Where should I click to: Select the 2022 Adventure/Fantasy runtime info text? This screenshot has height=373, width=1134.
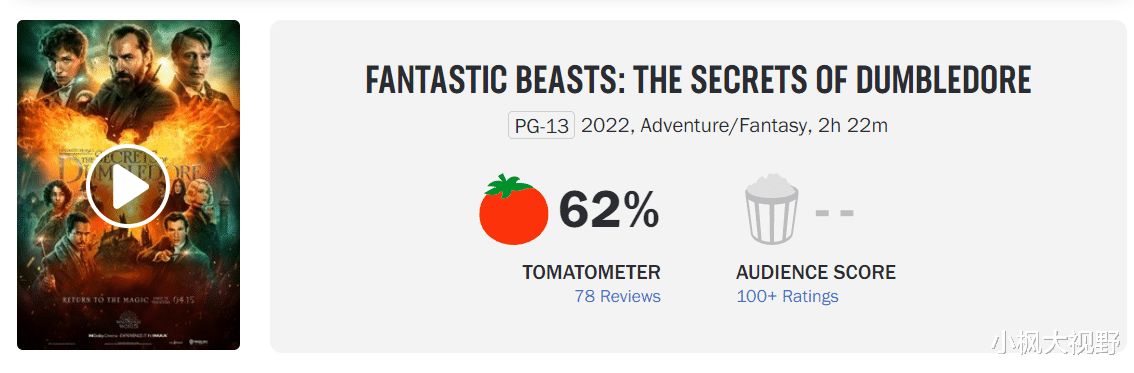coord(735,126)
